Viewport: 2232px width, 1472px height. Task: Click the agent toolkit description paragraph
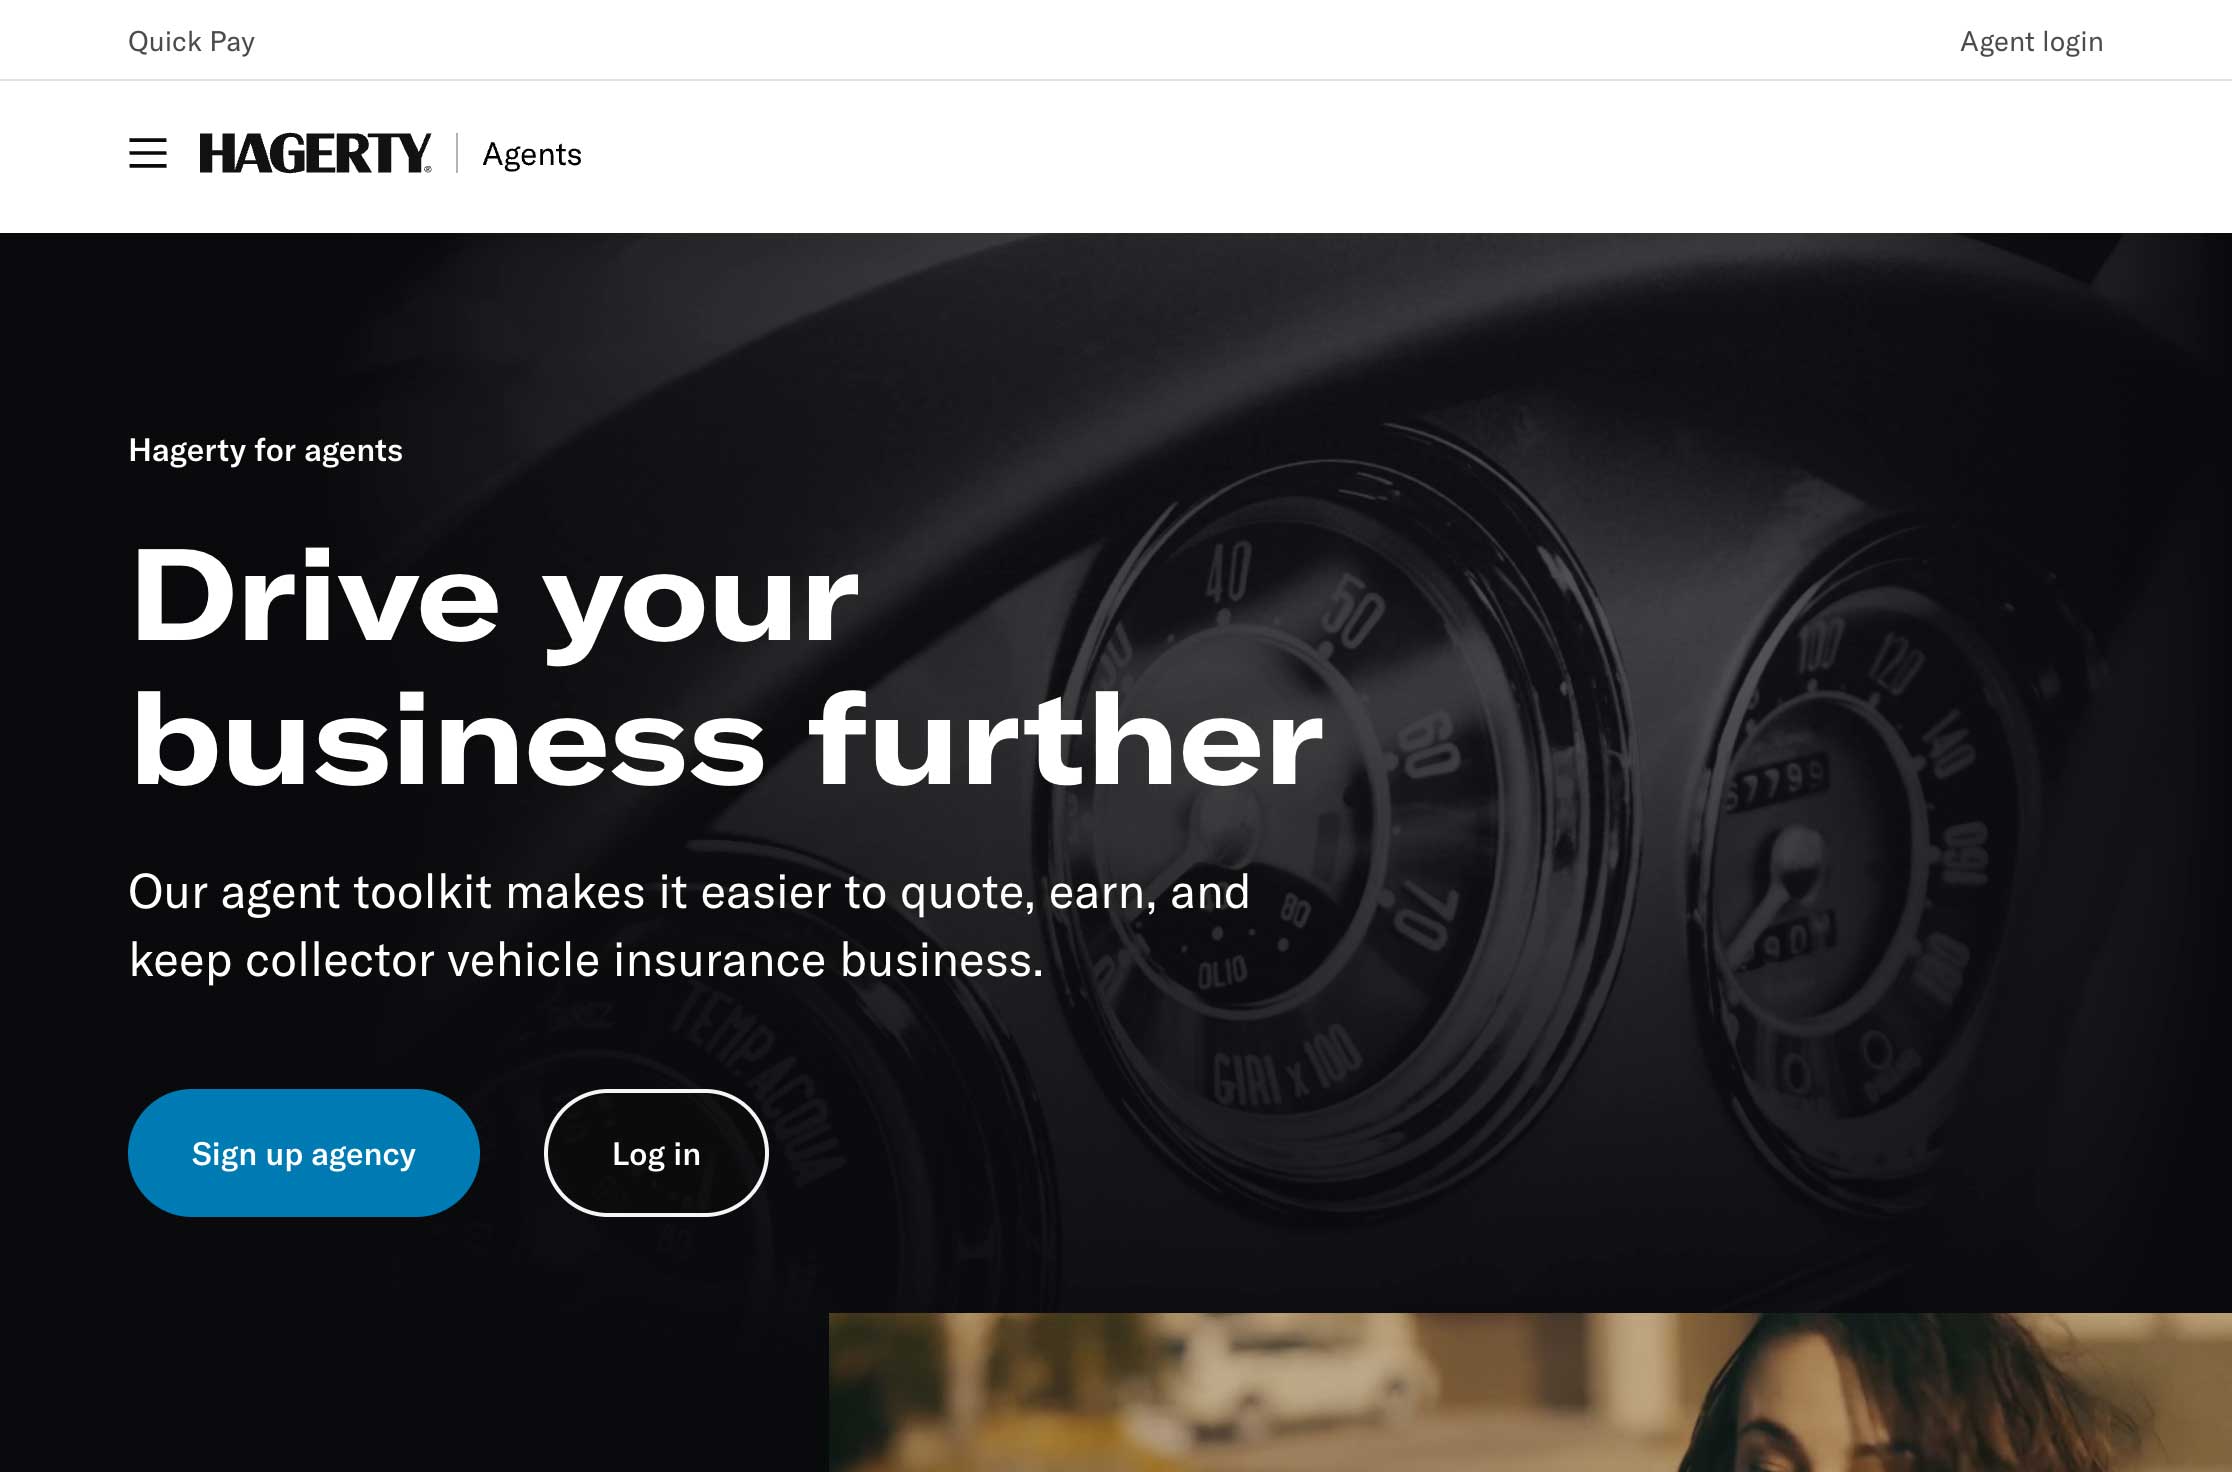pos(689,925)
